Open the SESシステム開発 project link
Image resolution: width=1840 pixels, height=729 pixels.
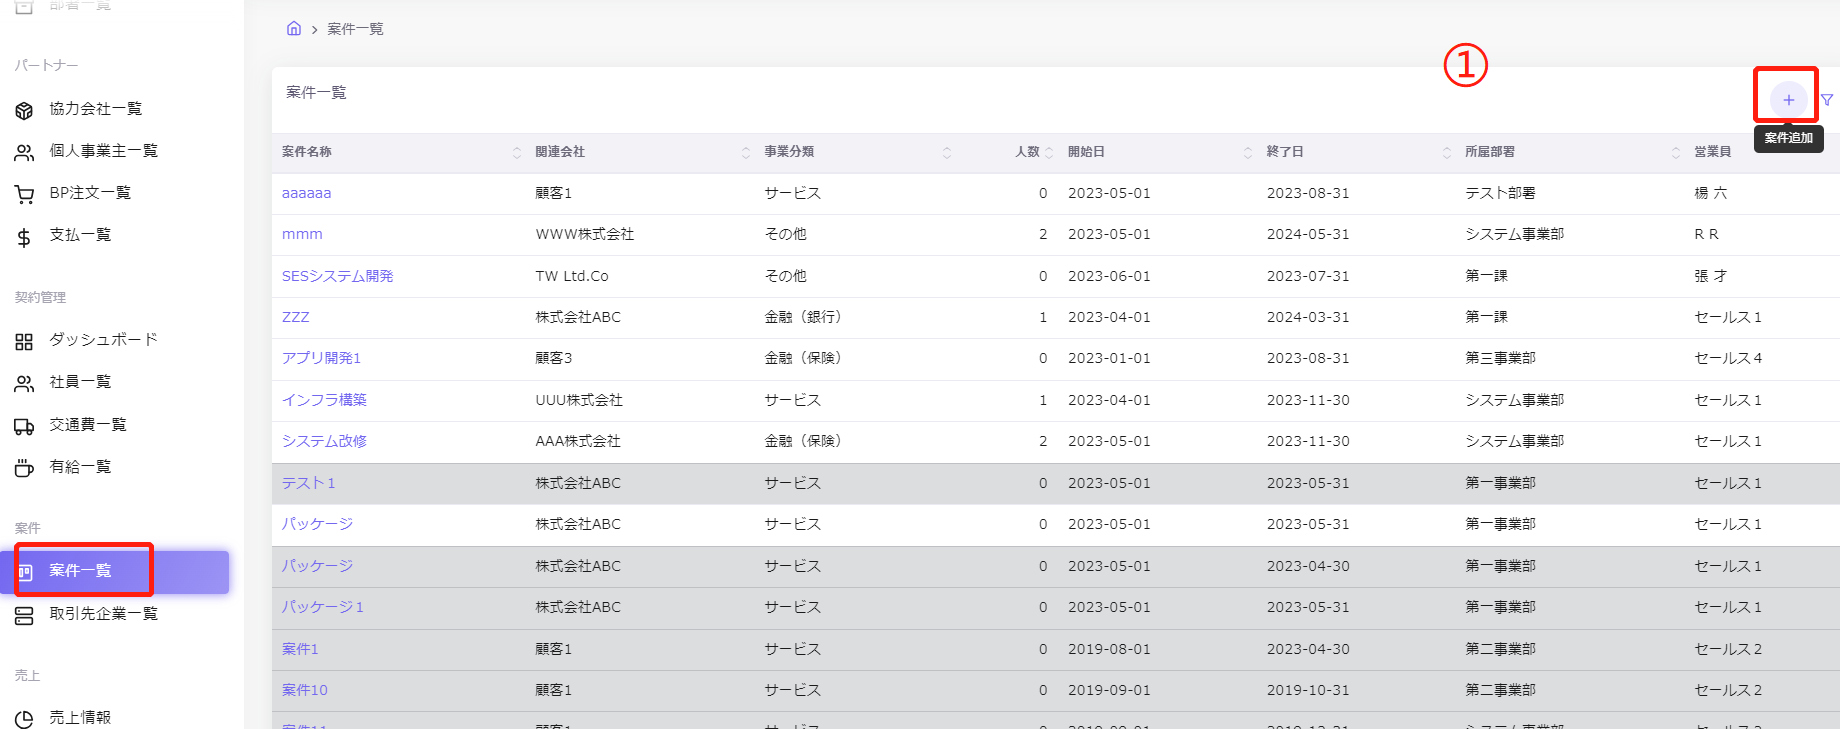point(337,276)
